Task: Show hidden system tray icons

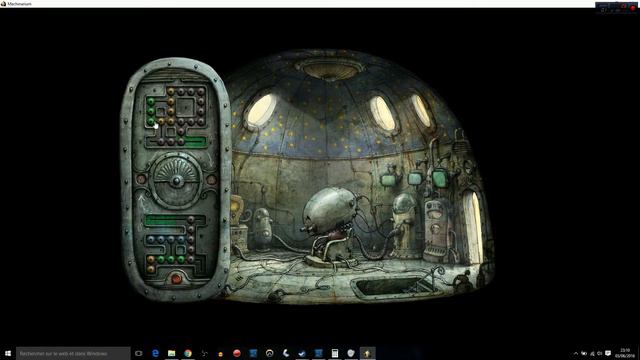Action: 576,353
